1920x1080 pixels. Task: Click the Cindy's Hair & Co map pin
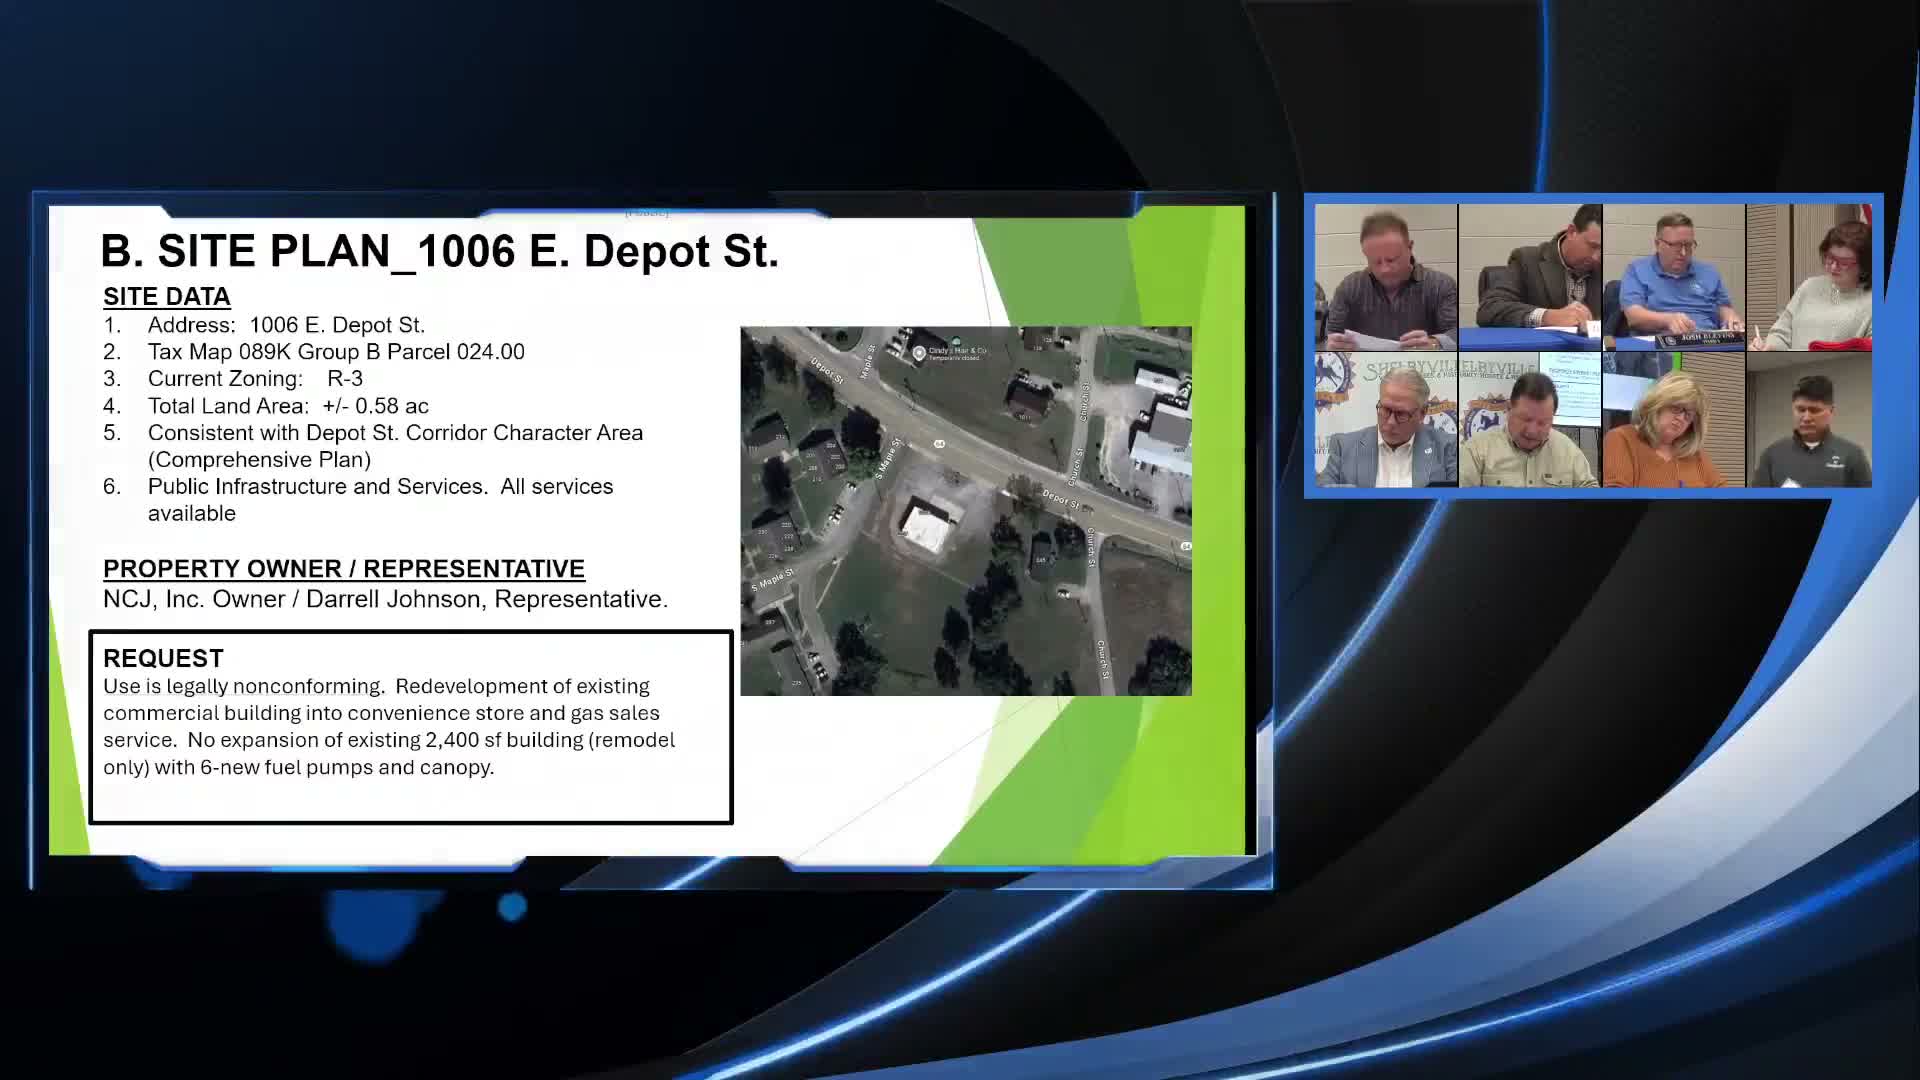point(919,353)
